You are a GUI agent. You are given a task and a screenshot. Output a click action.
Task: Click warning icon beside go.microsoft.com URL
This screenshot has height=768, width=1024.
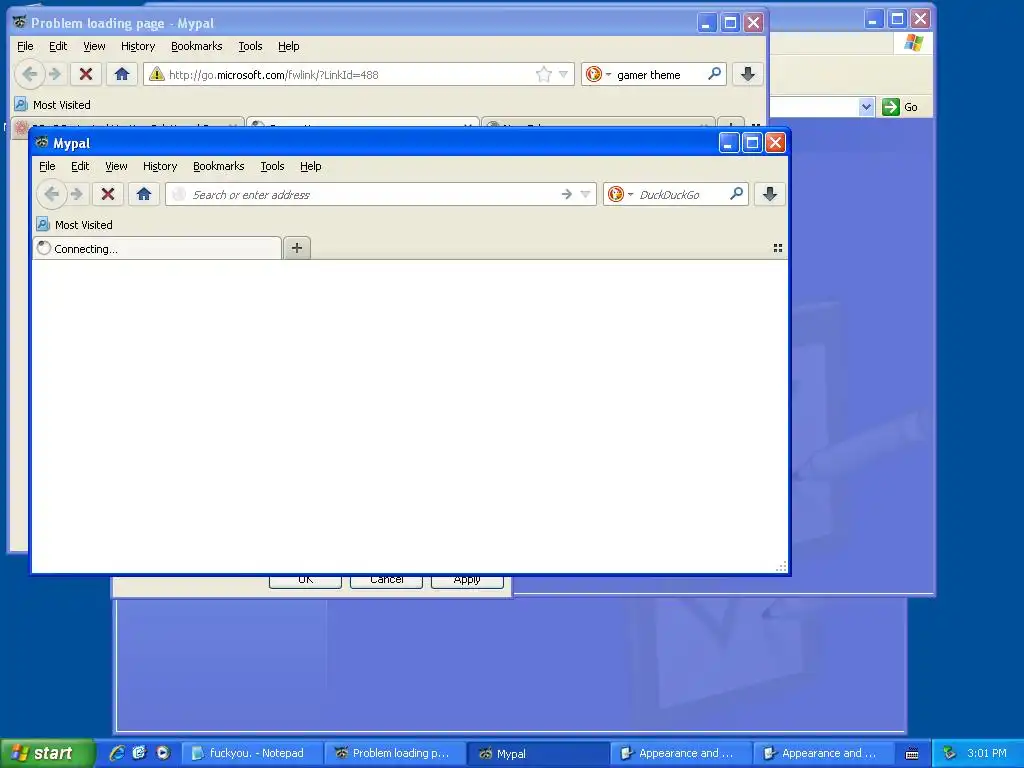[x=156, y=74]
